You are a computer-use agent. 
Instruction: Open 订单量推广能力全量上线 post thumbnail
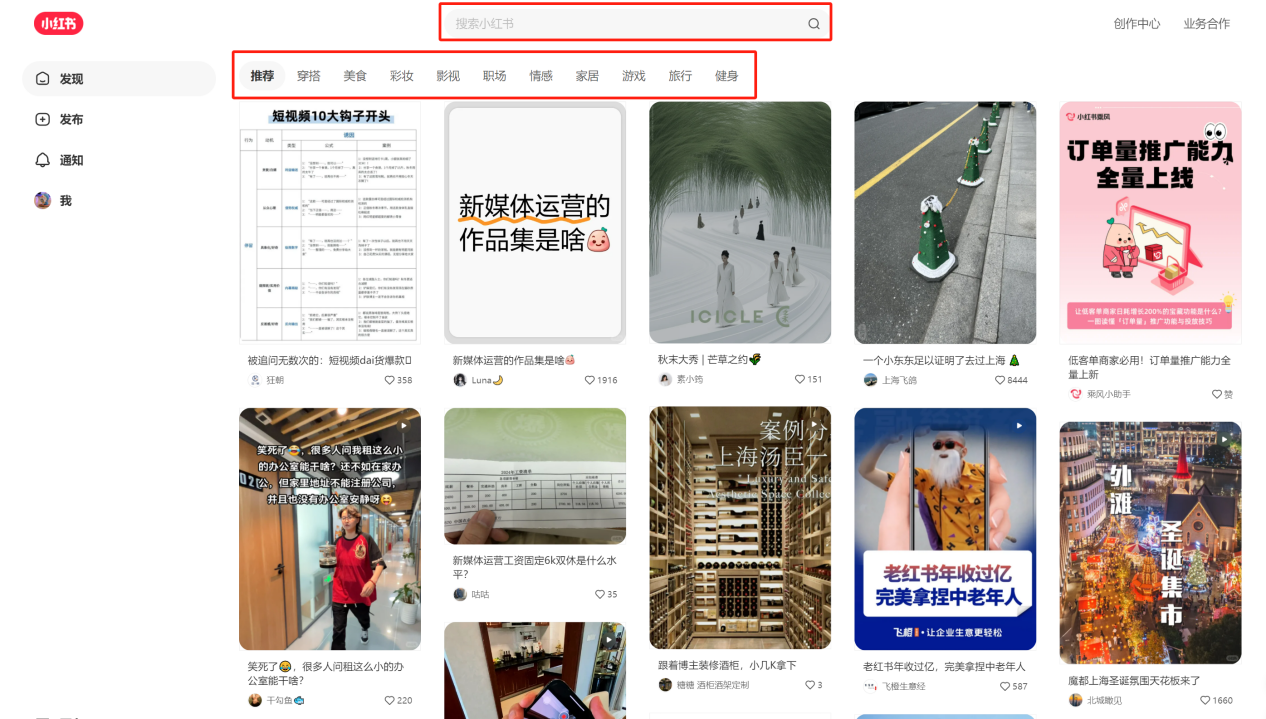click(1151, 222)
